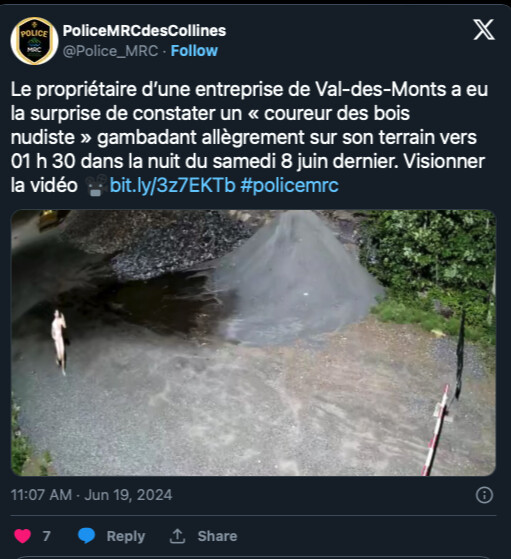511x559 pixels.
Task: Follow the @Police_MRC account
Action: pyautogui.click(x=194, y=51)
